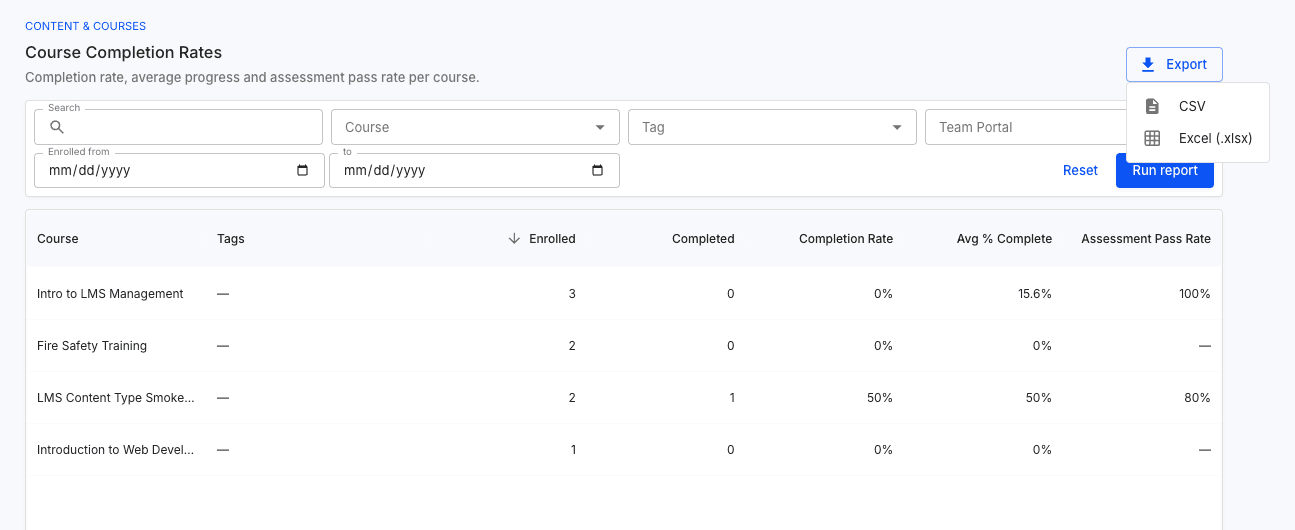The height and width of the screenshot is (530, 1295).
Task: Reset the report filters
Action: 1080,170
